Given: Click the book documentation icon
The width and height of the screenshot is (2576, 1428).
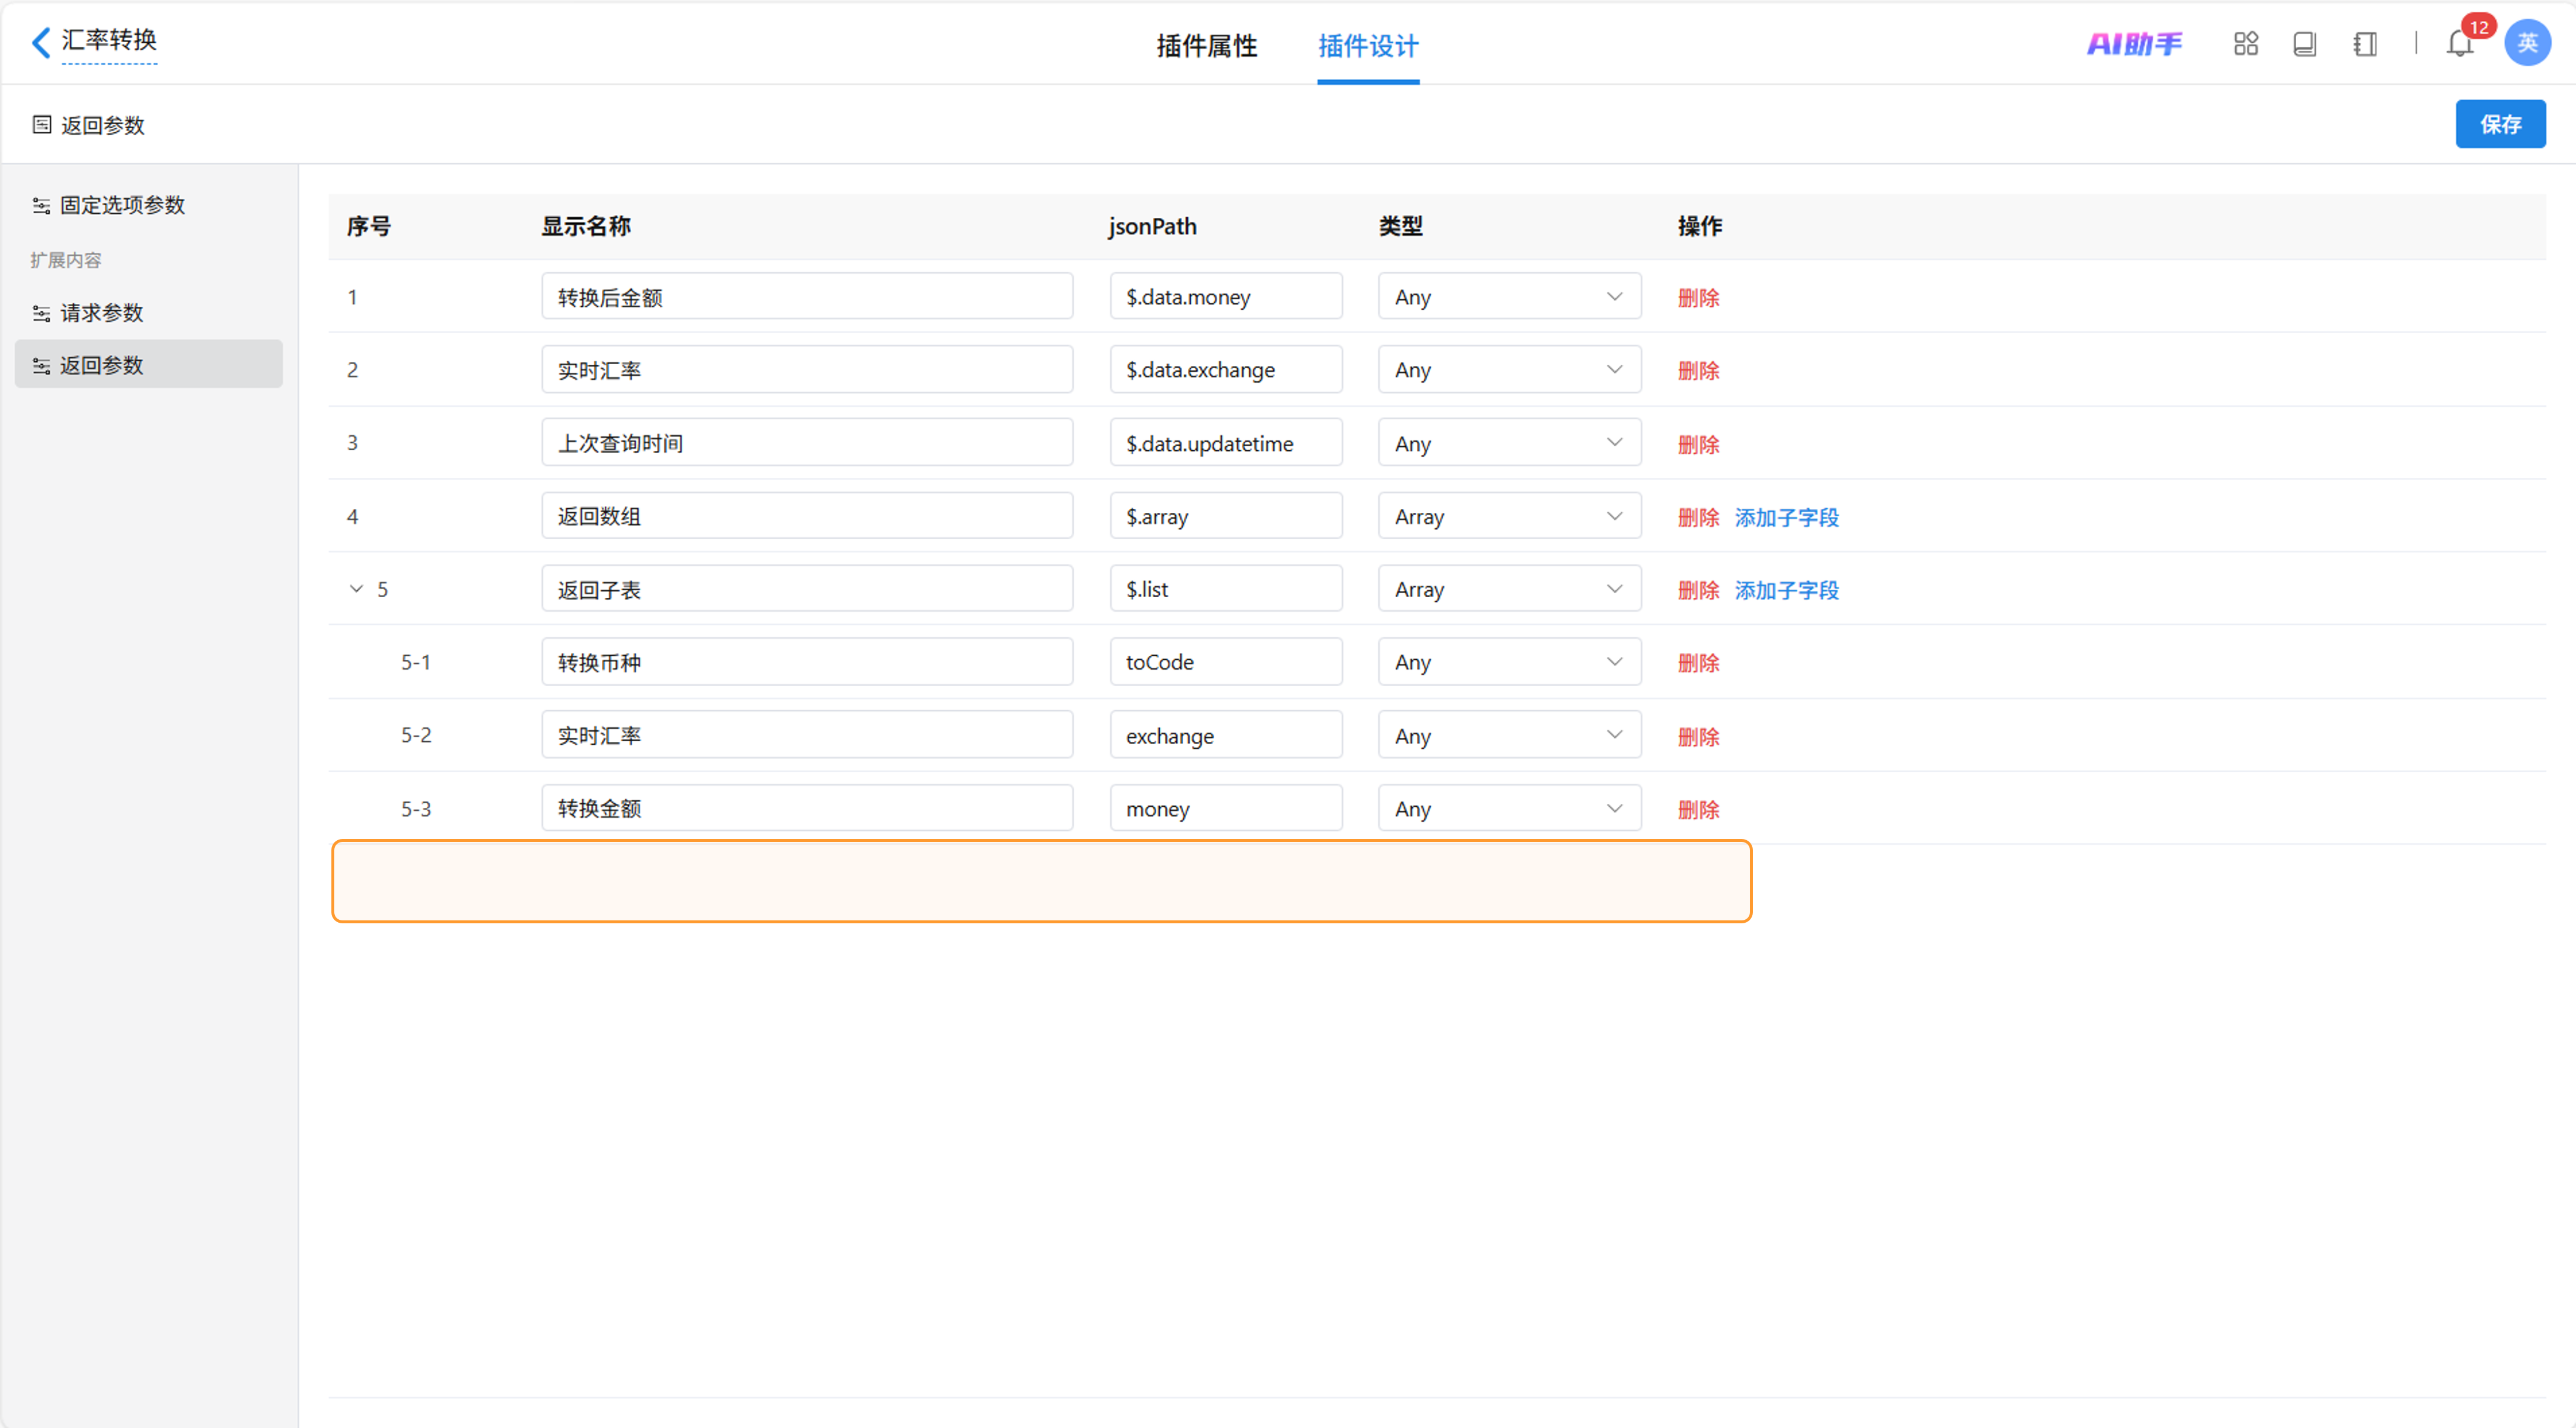Looking at the screenshot, I should click(x=2304, y=44).
